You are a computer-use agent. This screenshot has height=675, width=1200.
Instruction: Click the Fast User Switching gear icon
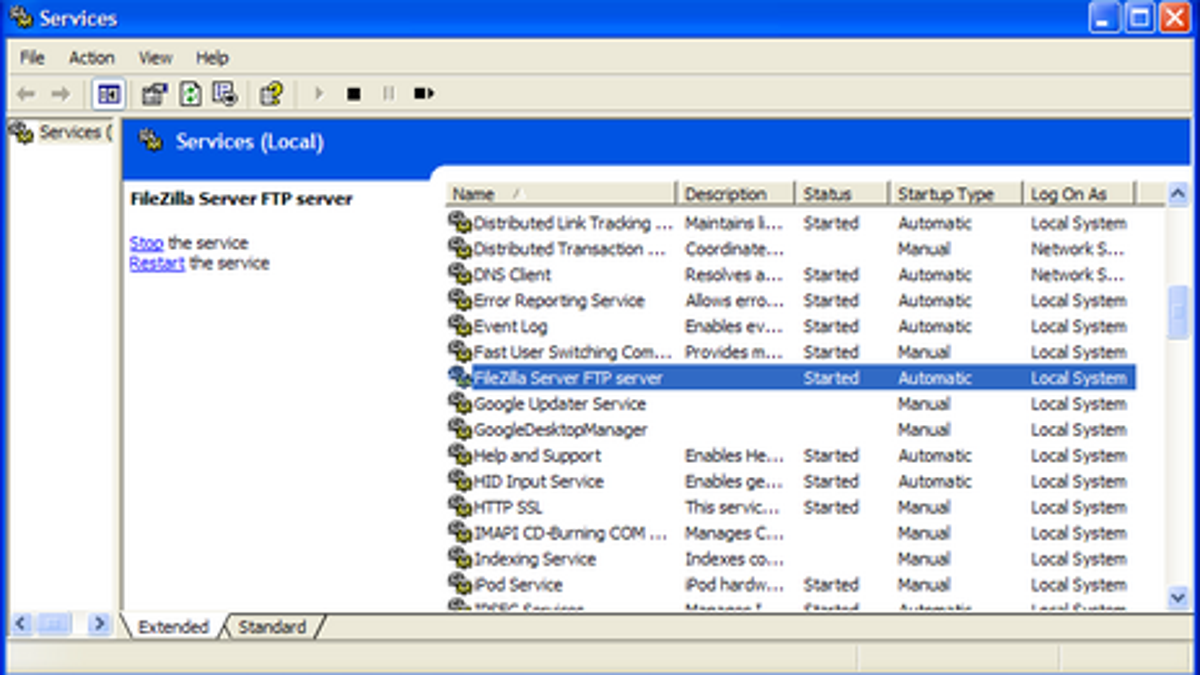coord(459,353)
